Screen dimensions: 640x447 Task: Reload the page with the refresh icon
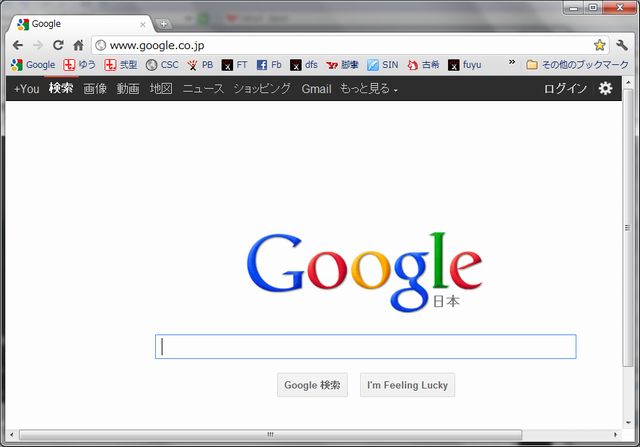click(x=58, y=45)
